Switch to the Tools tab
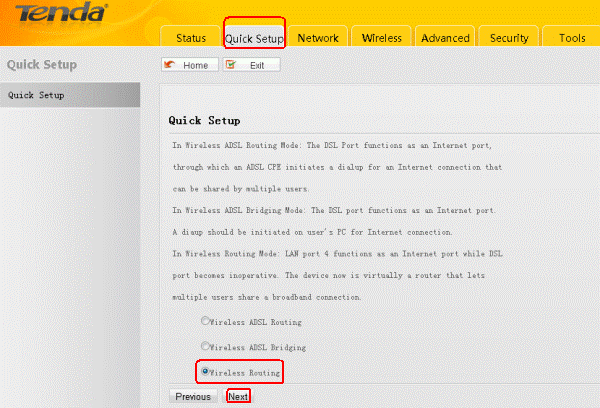The height and width of the screenshot is (408, 600). (x=572, y=38)
